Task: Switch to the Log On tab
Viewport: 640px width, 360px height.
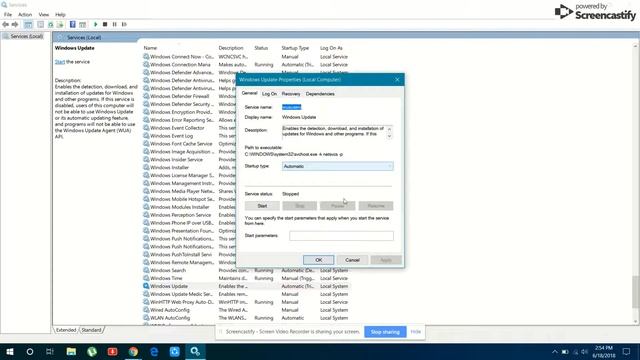Action: tap(269, 94)
